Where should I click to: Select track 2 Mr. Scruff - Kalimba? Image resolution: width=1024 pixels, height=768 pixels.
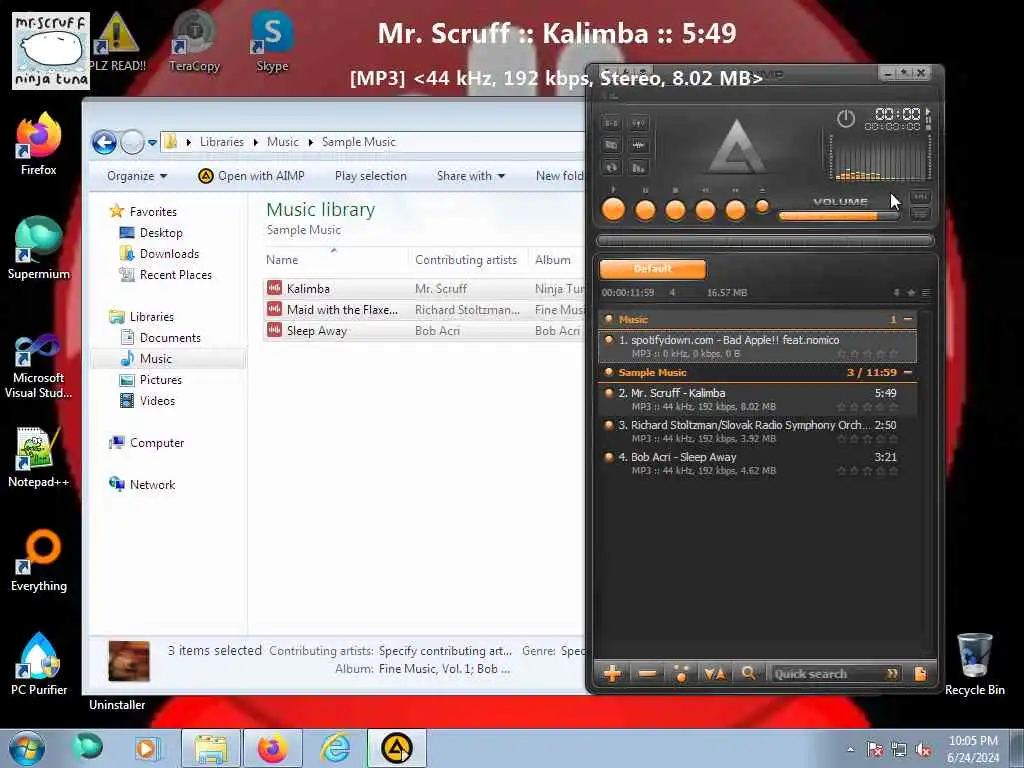(x=758, y=399)
